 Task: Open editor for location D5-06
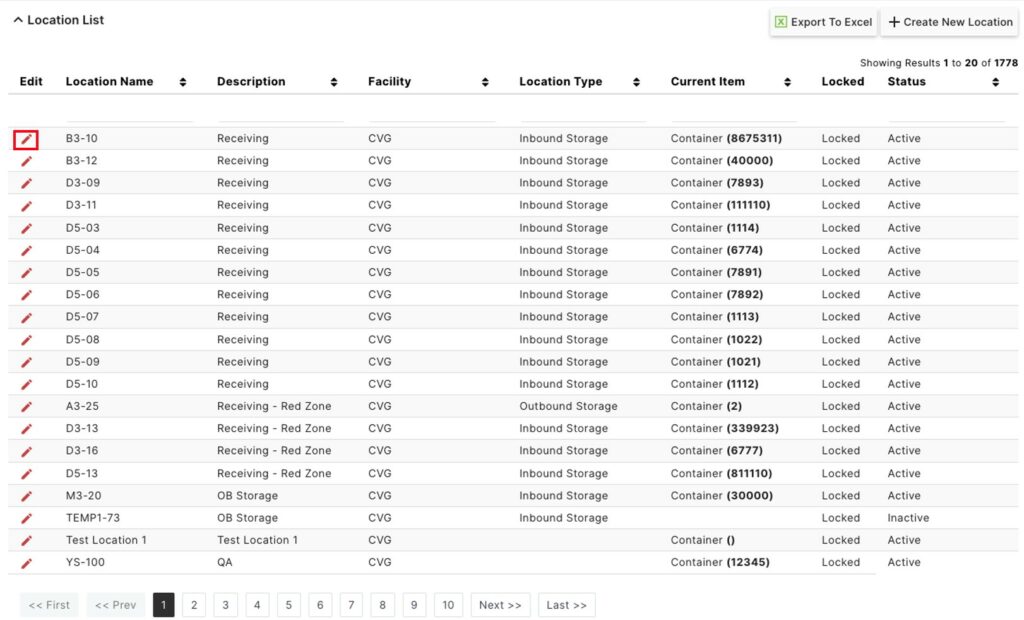click(26, 295)
